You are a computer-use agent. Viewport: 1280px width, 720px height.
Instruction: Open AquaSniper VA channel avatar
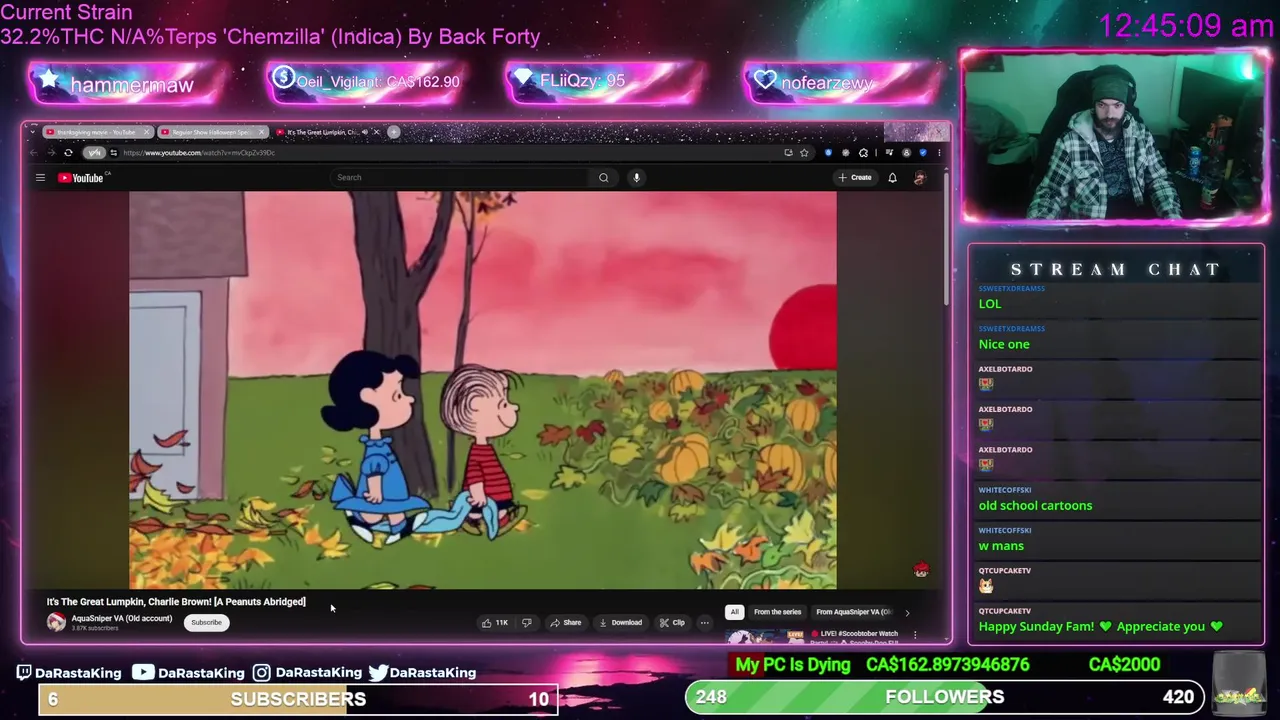click(x=56, y=622)
